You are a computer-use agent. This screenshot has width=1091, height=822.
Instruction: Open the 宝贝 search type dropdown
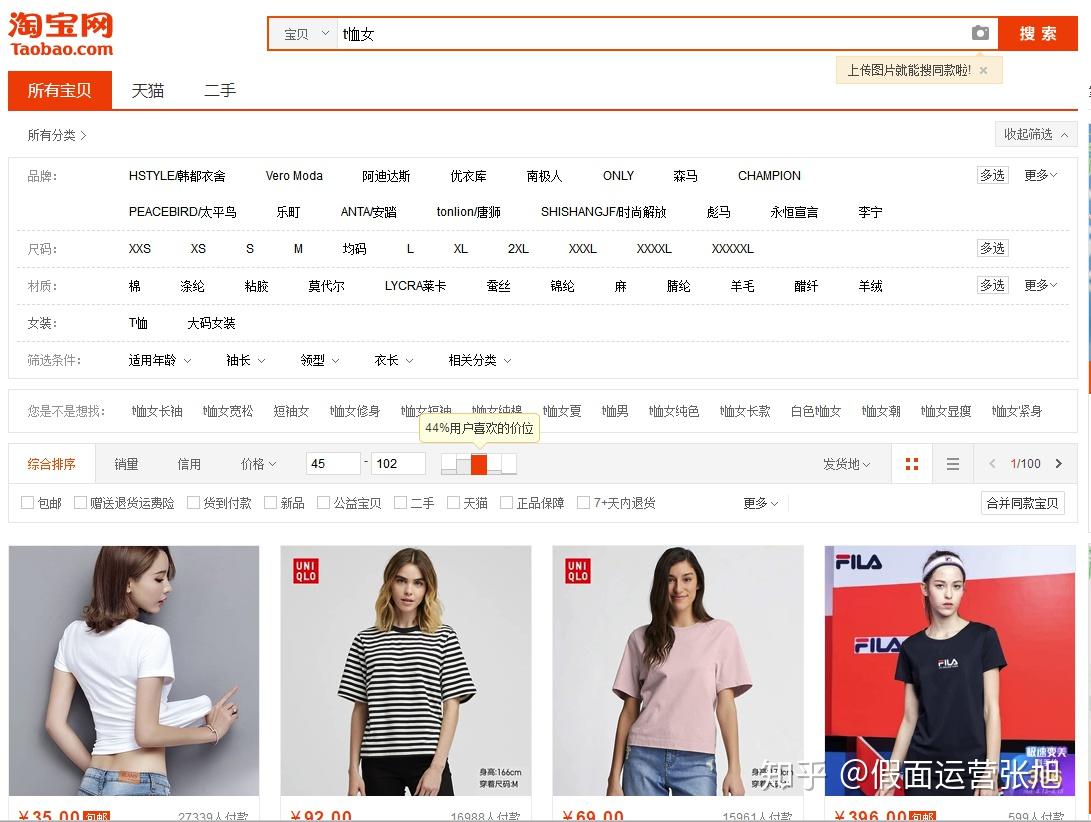[x=305, y=34]
